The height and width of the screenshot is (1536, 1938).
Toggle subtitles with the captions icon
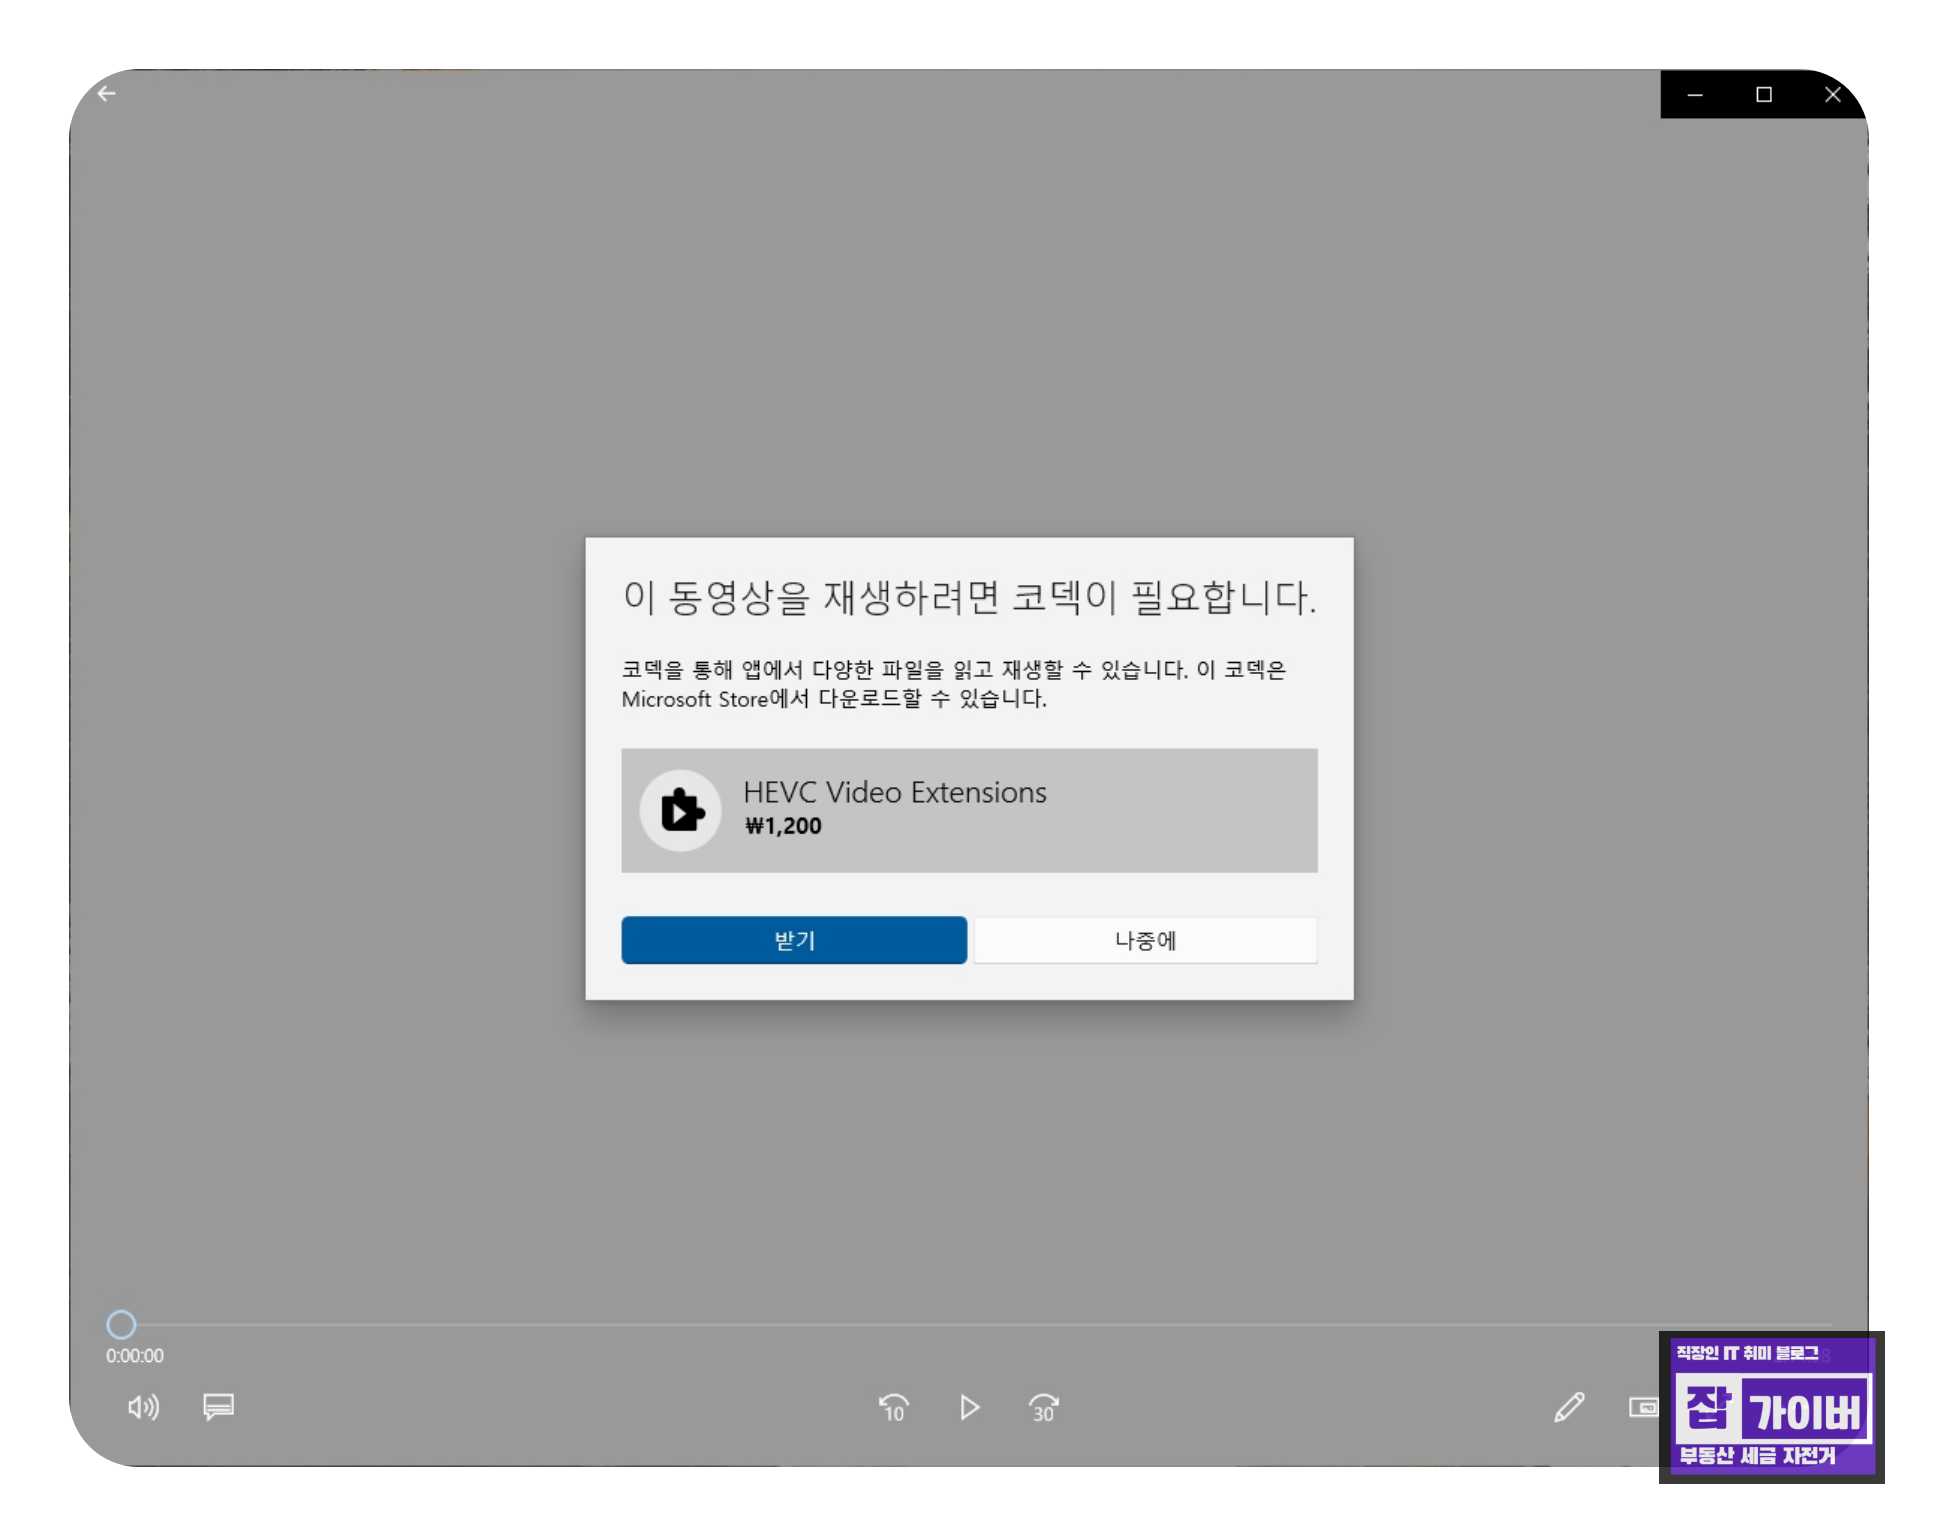[218, 1409]
